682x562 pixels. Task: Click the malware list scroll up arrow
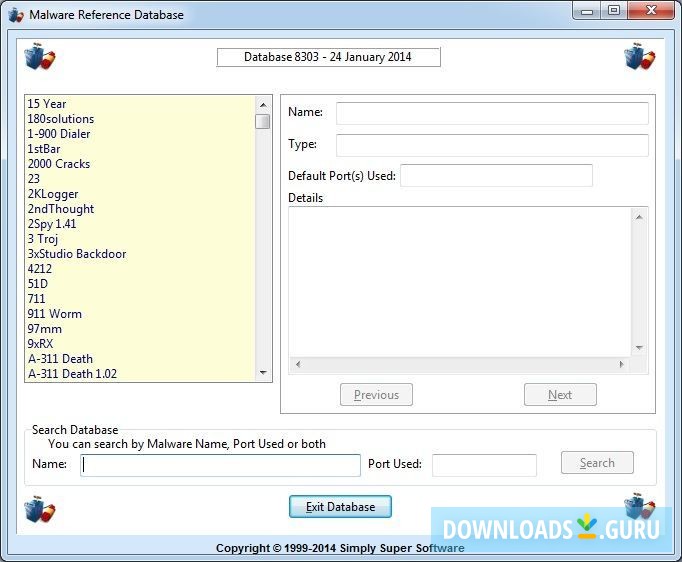[x=263, y=105]
